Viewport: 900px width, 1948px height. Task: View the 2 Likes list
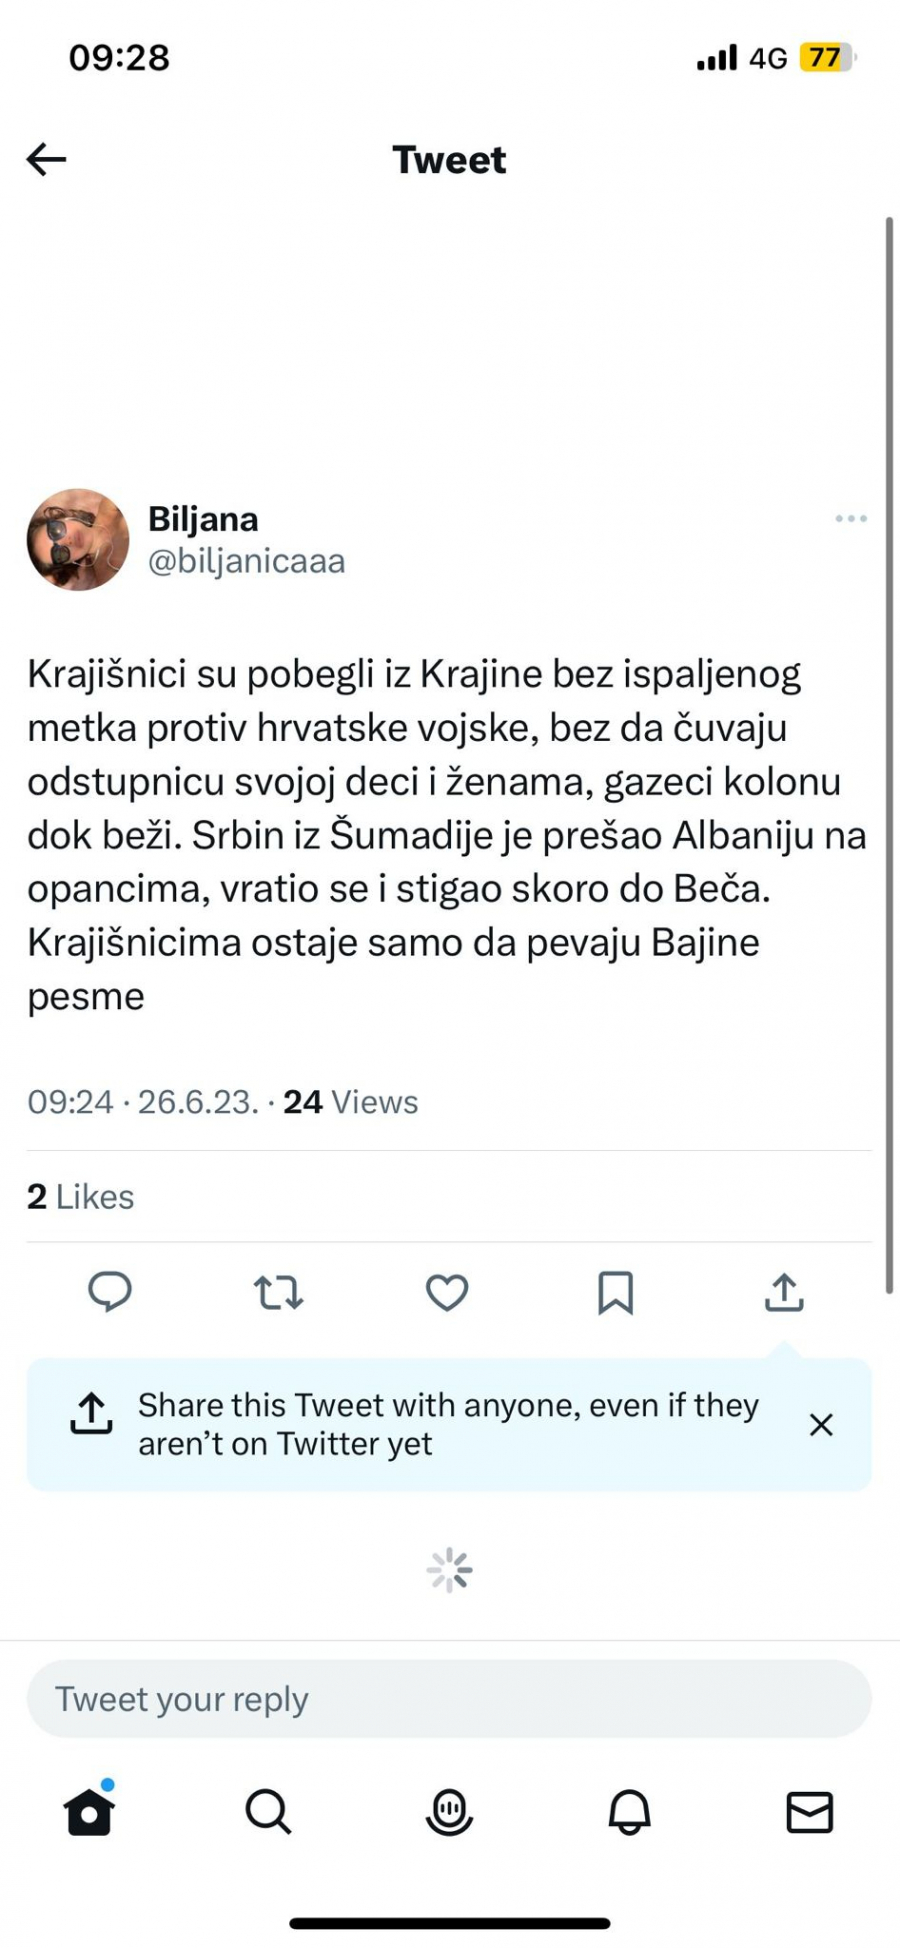[81, 1196]
